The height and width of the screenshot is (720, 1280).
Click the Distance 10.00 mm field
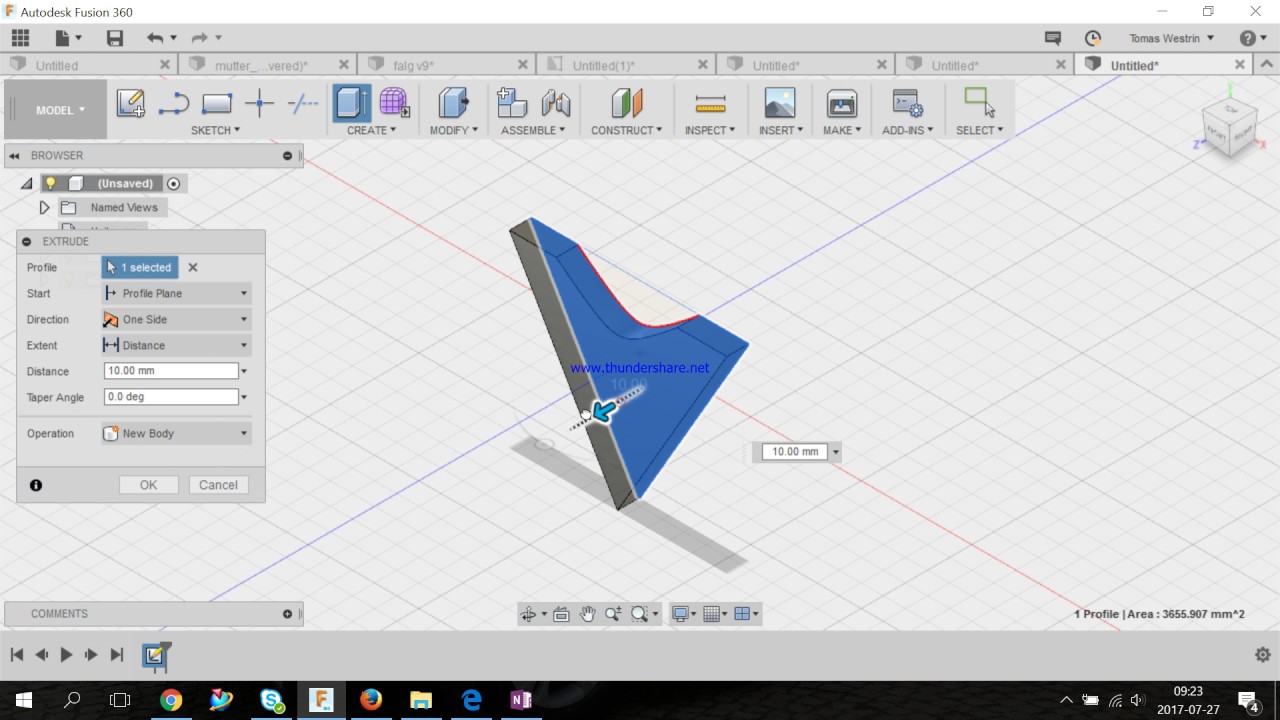click(x=171, y=371)
